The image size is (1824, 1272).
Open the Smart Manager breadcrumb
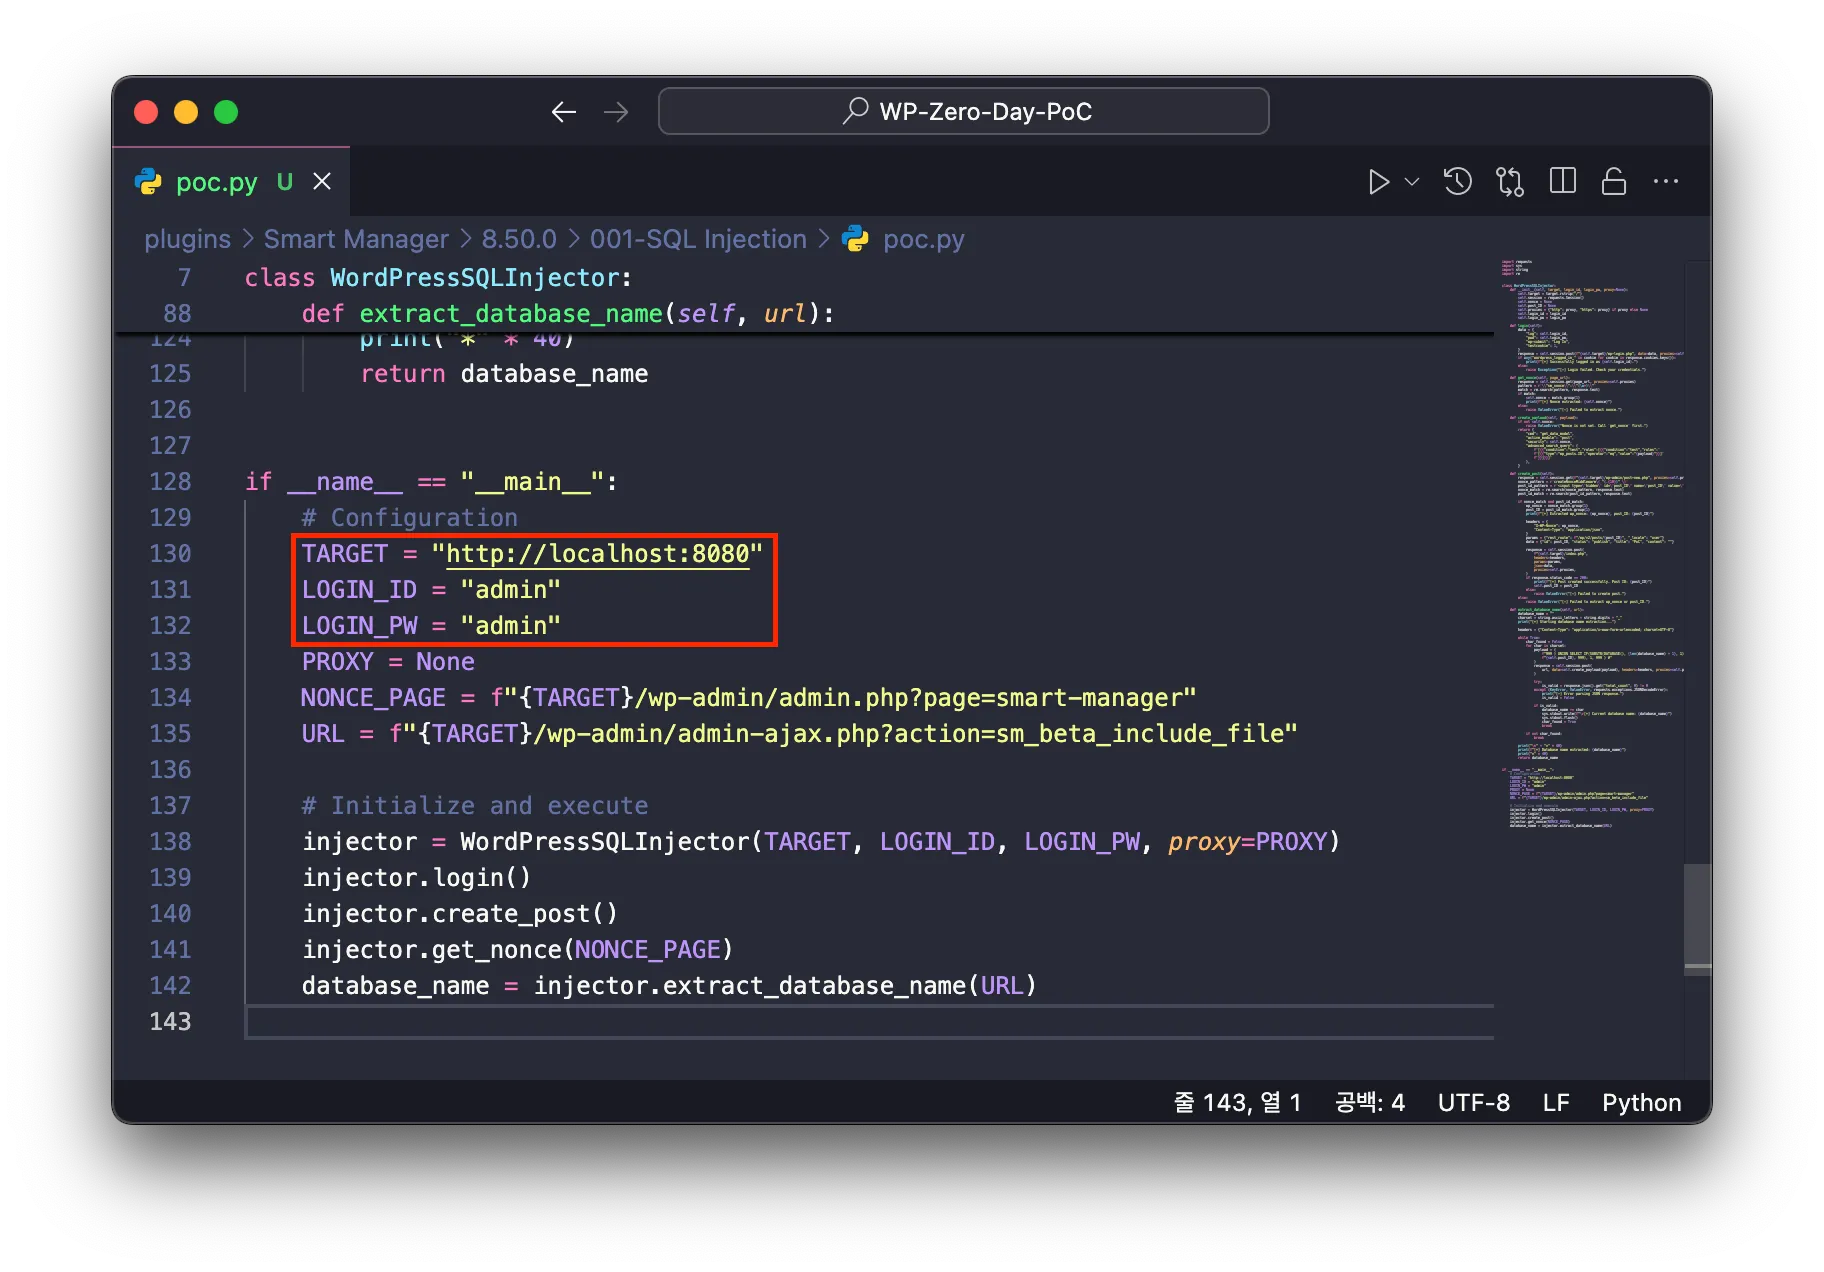click(x=356, y=240)
